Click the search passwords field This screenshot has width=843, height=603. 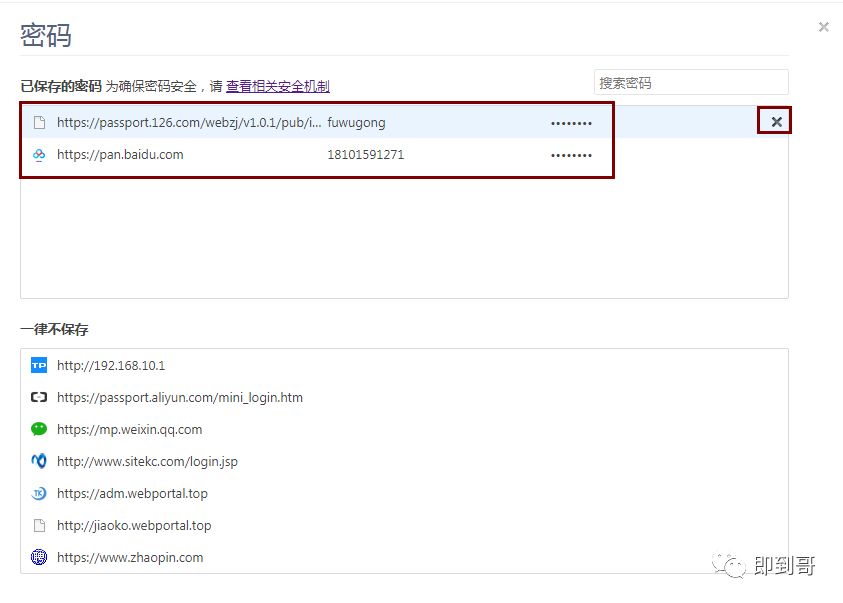tap(691, 83)
